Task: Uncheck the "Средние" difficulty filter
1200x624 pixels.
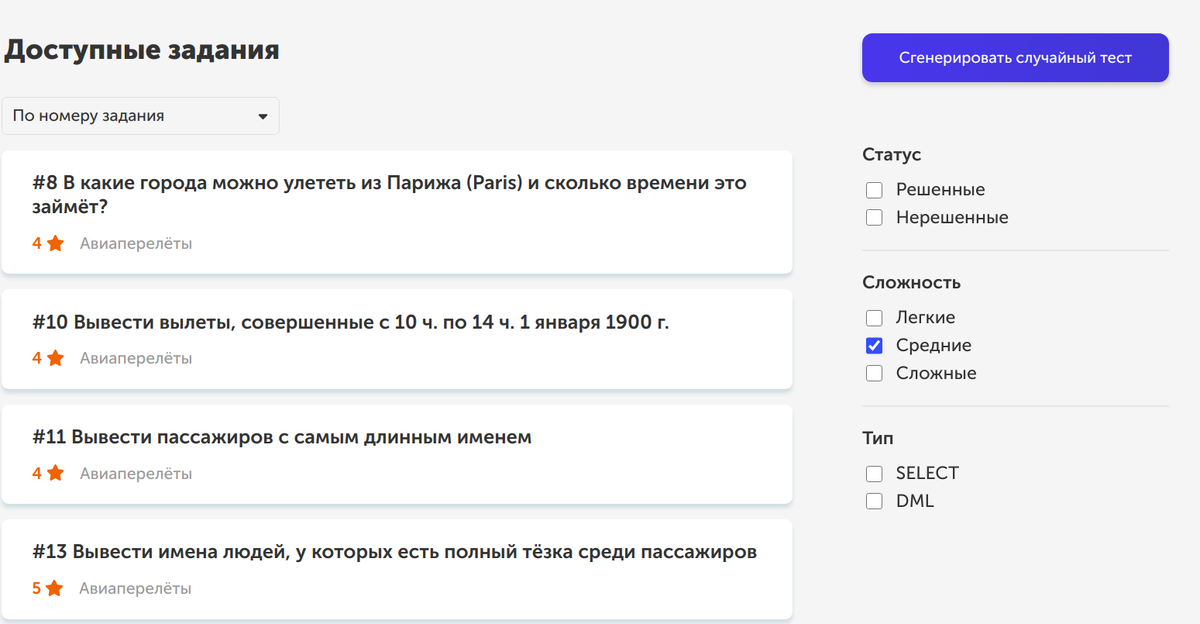Action: [874, 345]
